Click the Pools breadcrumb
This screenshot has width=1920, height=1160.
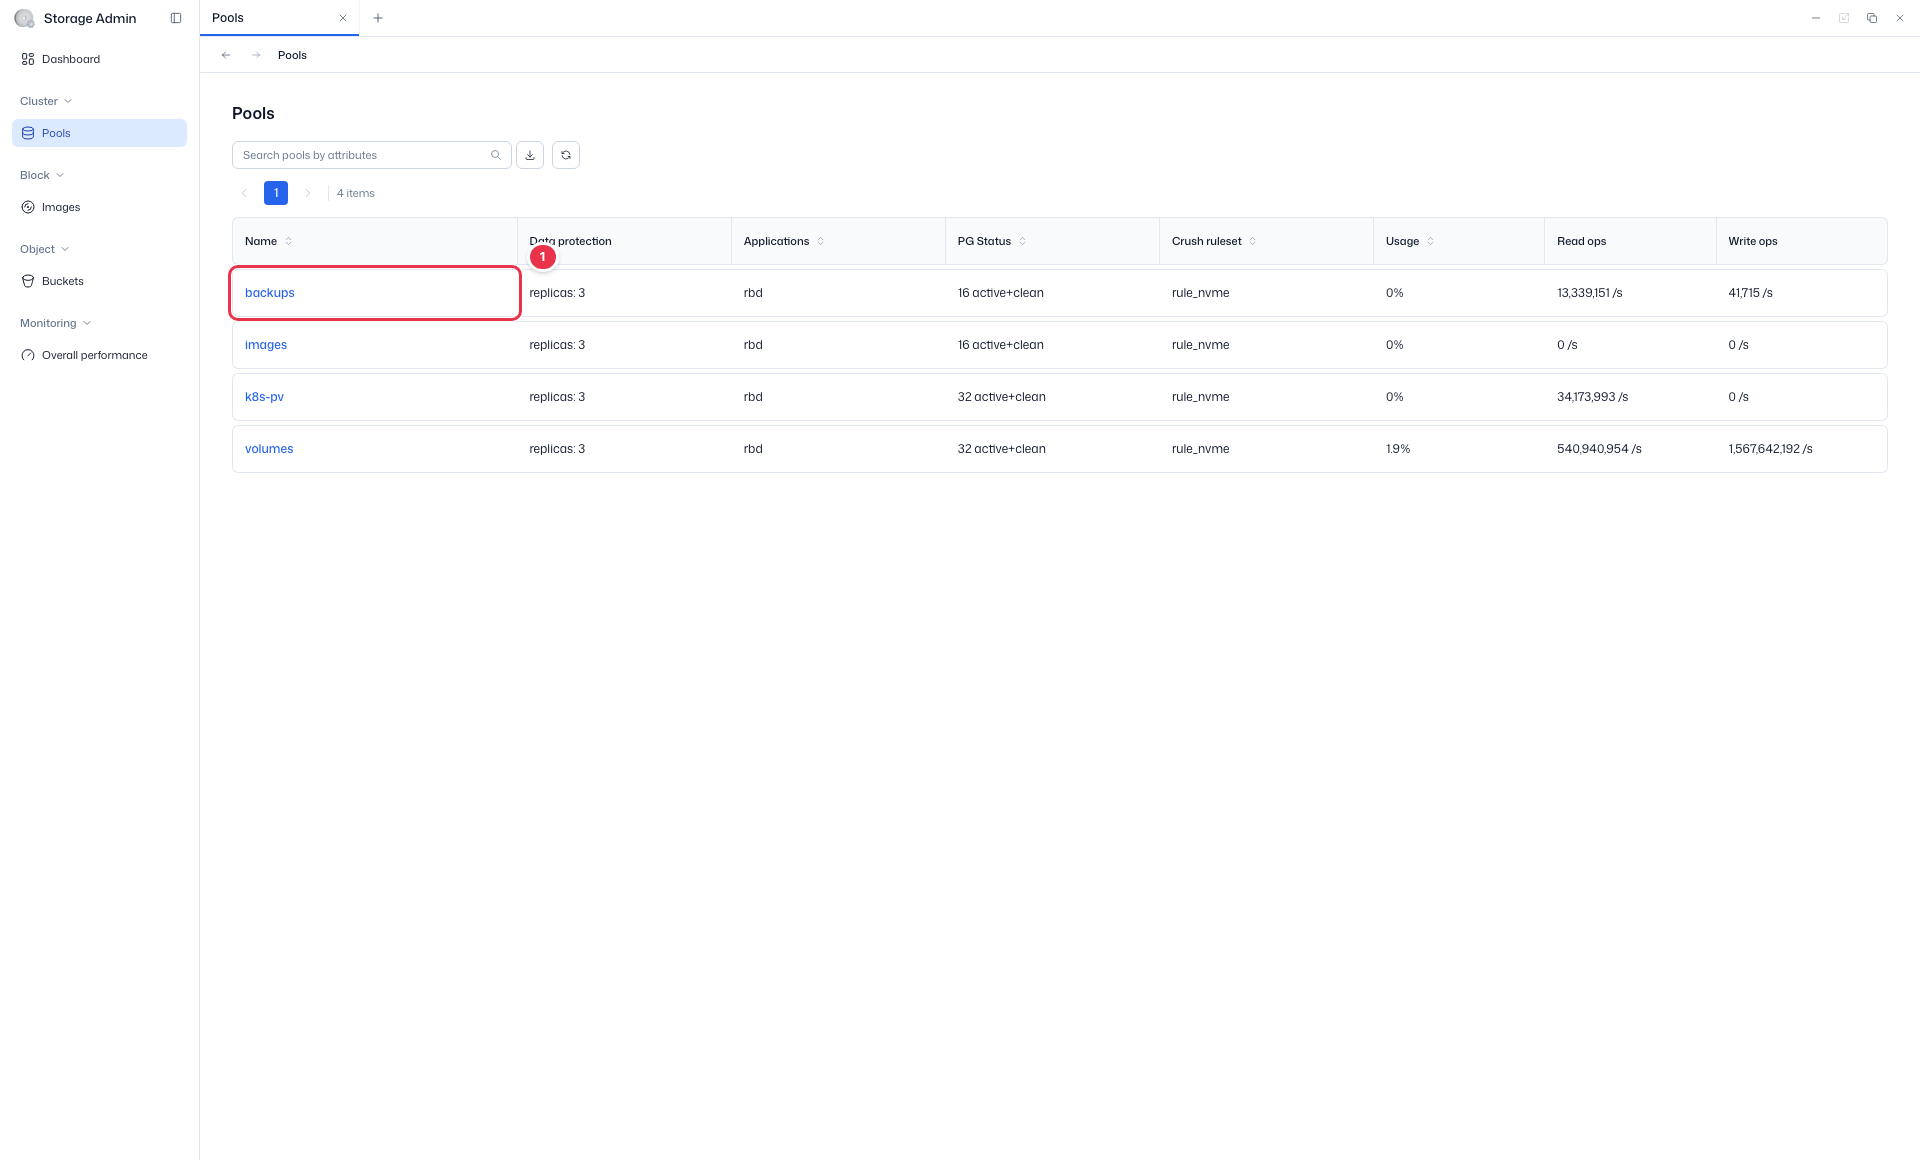[292, 55]
